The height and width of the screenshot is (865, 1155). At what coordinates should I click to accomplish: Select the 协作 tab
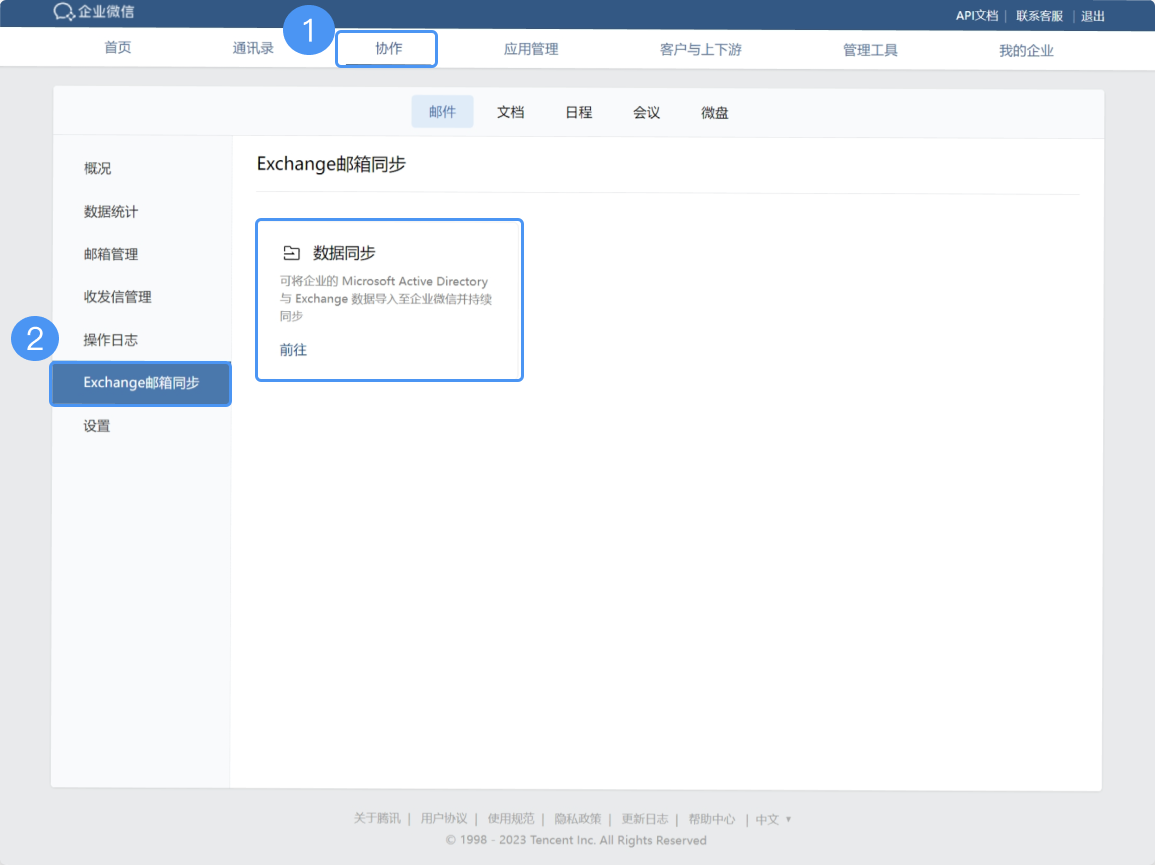pyautogui.click(x=388, y=49)
